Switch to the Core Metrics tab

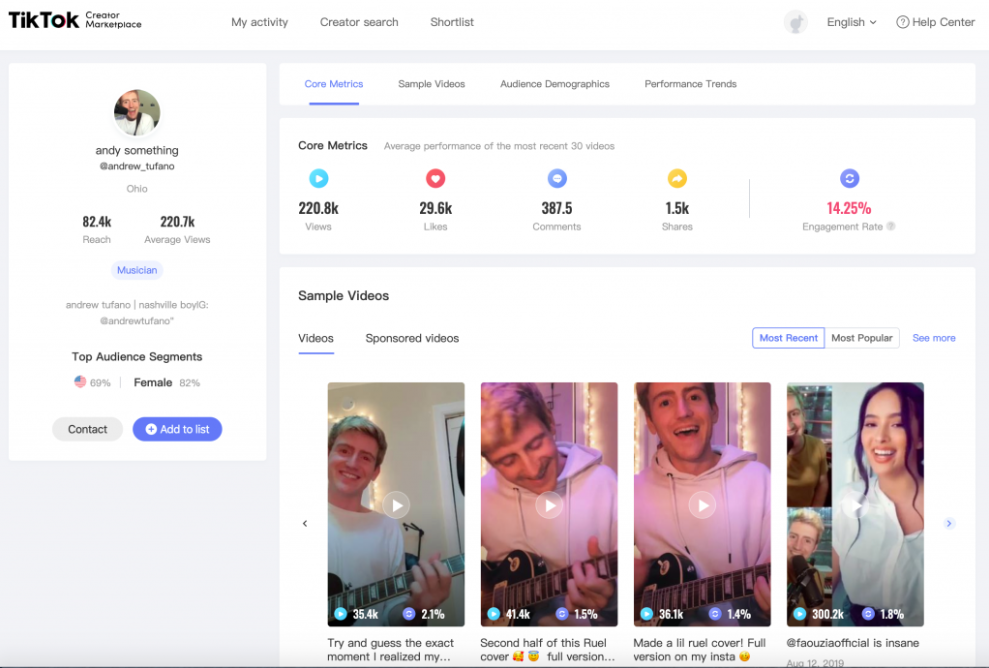coord(334,84)
